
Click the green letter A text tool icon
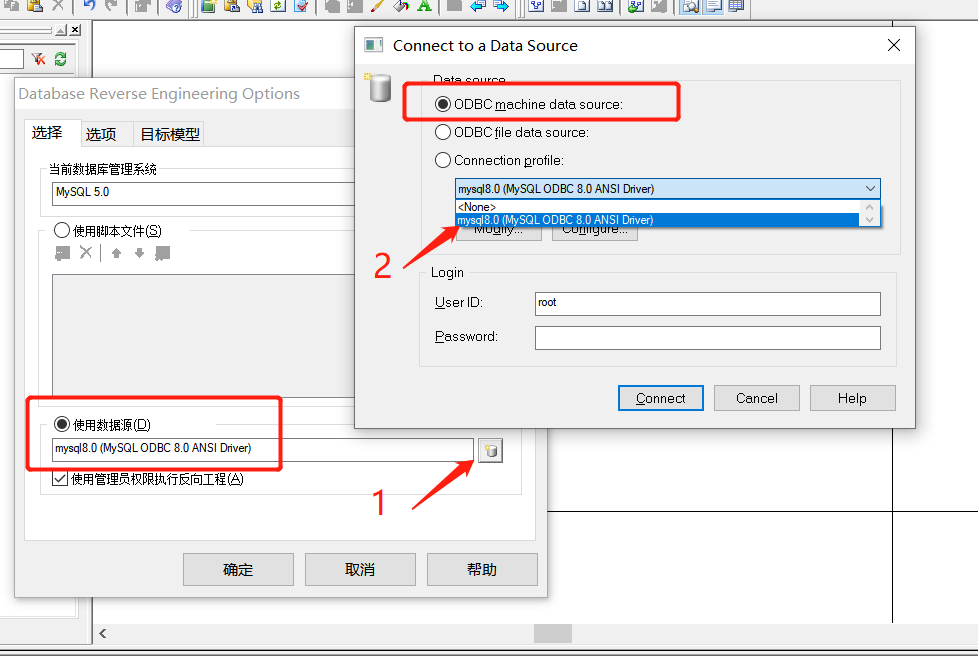tap(424, 6)
